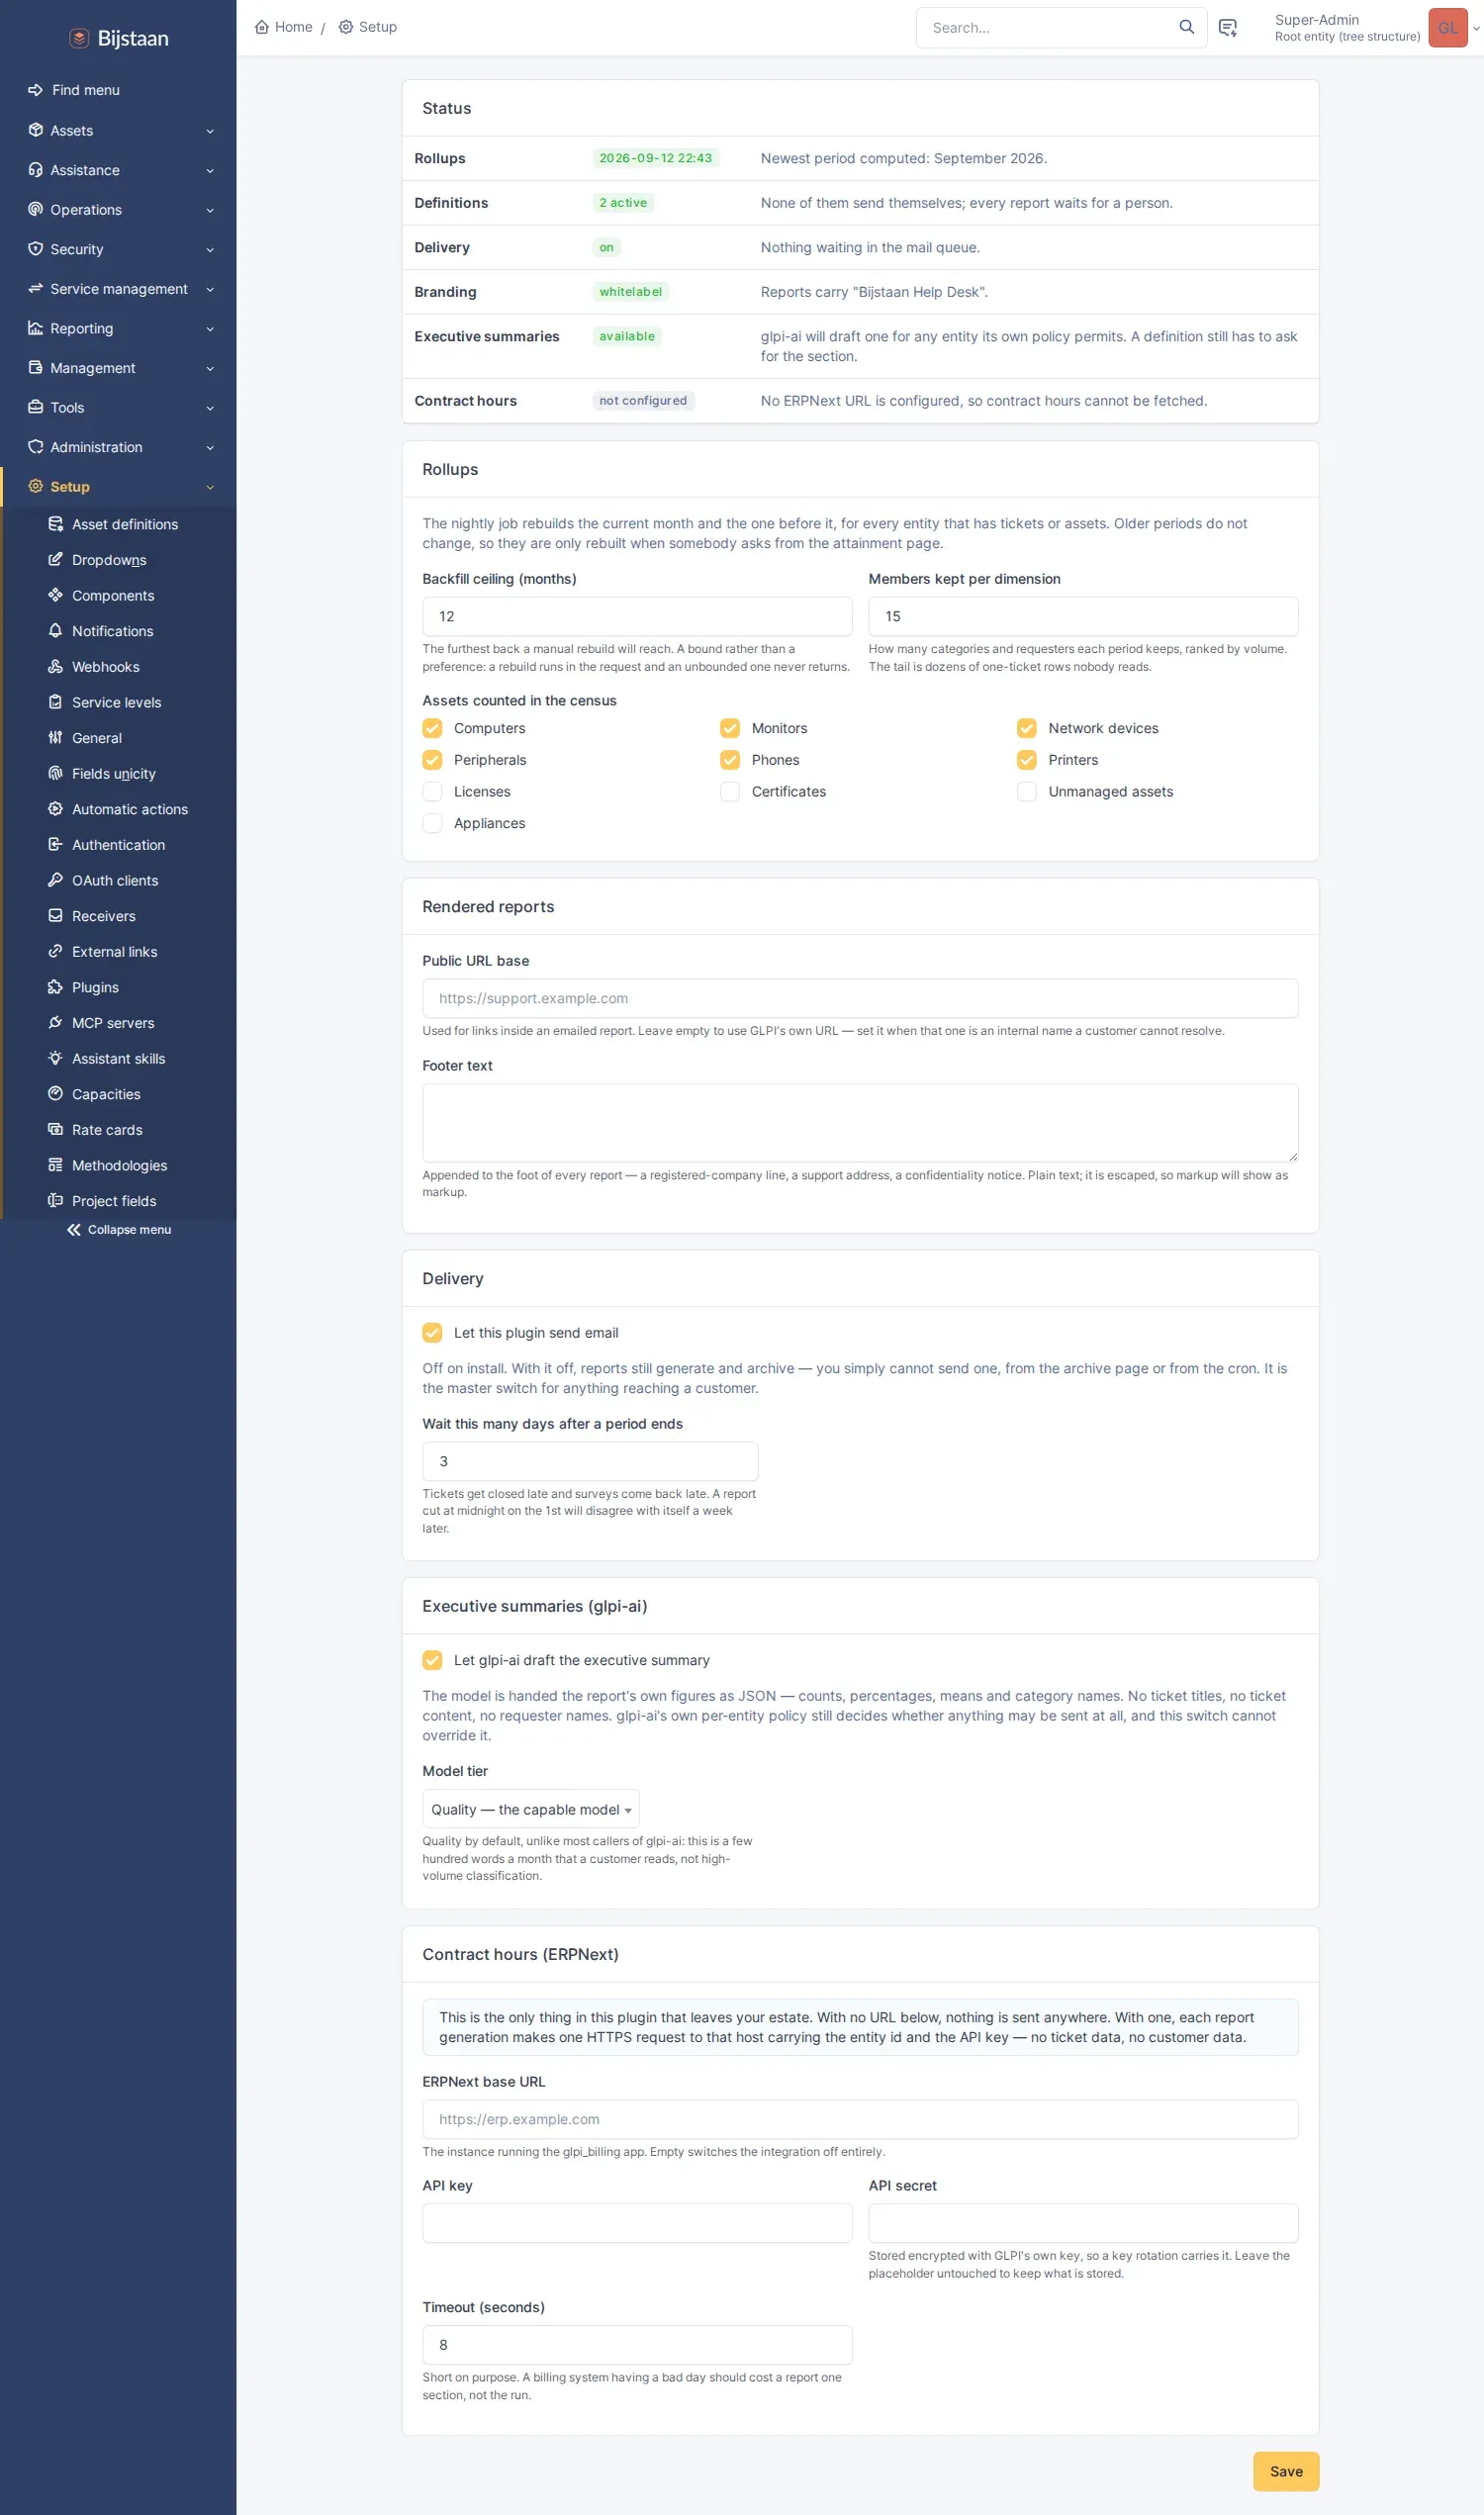Click the Save button
The image size is (1484, 2515).
1286,2470
